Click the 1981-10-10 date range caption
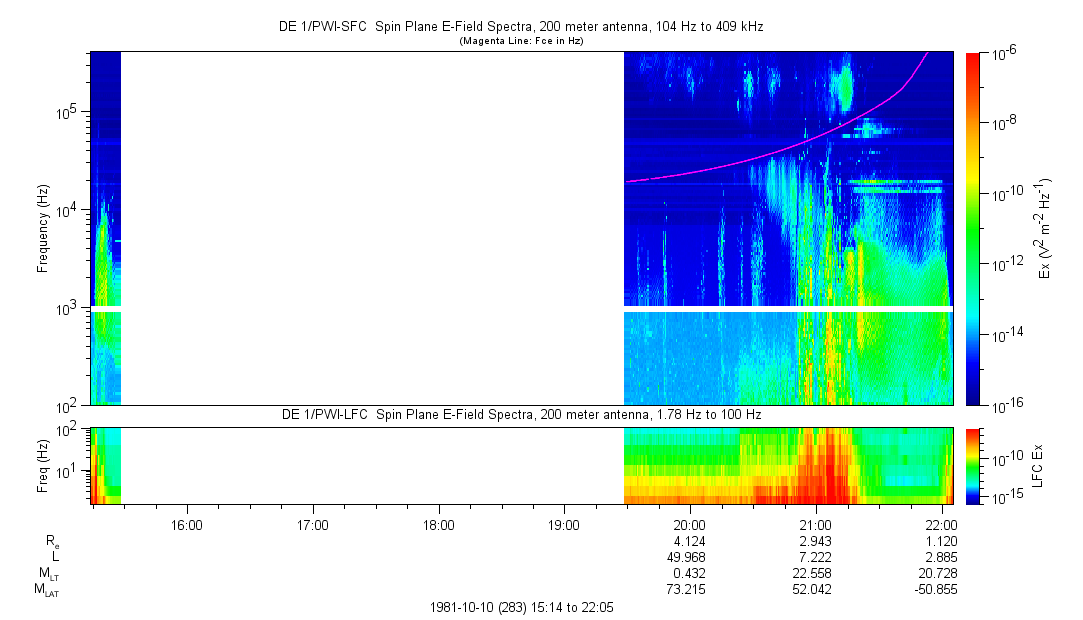 pyautogui.click(x=520, y=607)
